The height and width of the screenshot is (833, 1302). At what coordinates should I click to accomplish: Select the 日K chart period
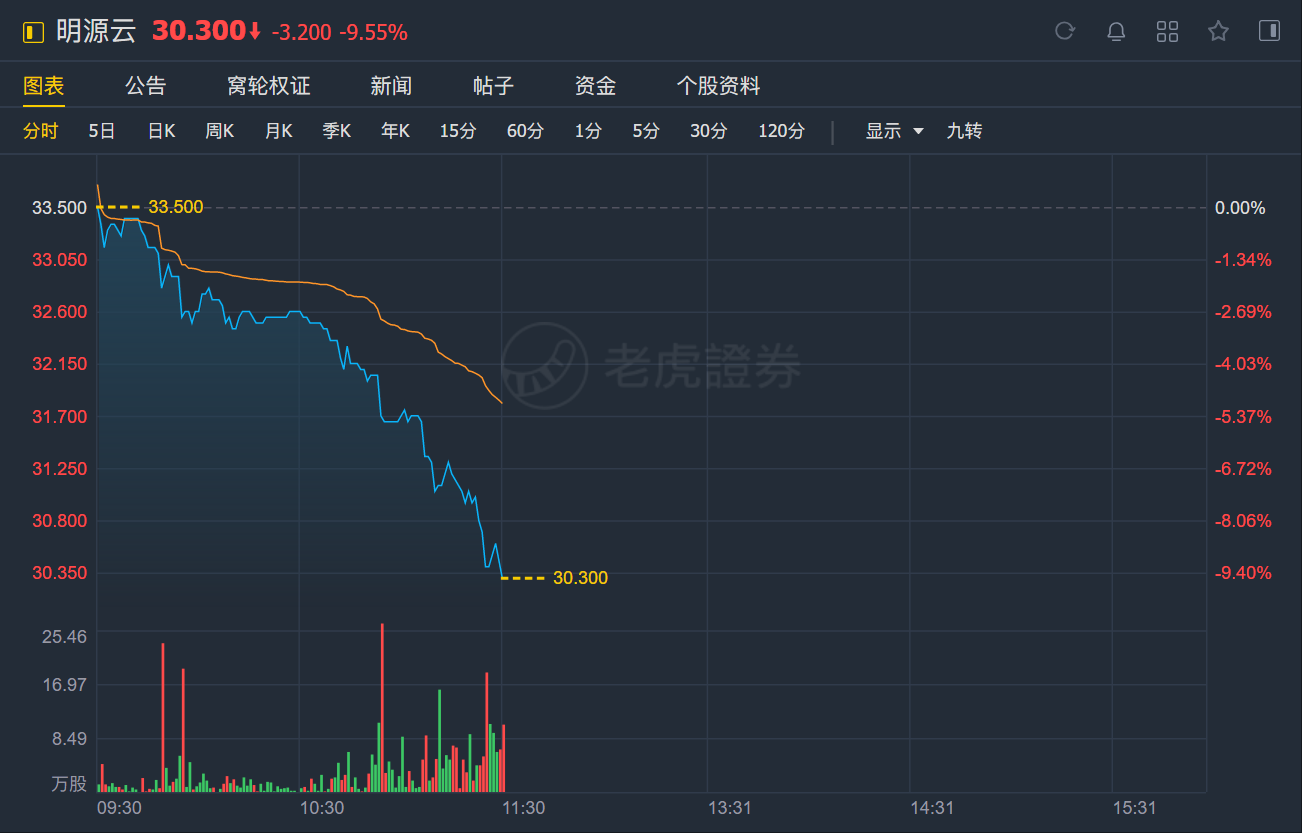[161, 131]
